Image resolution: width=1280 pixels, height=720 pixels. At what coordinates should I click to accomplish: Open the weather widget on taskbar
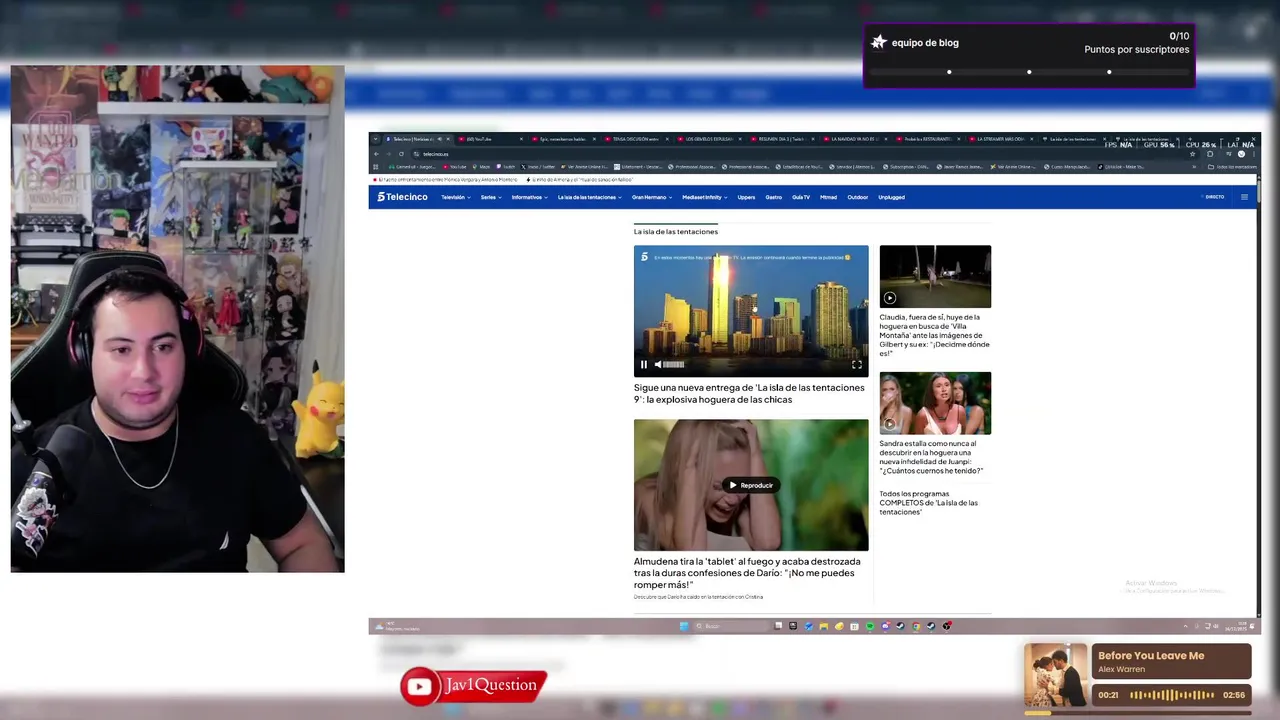tap(397, 626)
